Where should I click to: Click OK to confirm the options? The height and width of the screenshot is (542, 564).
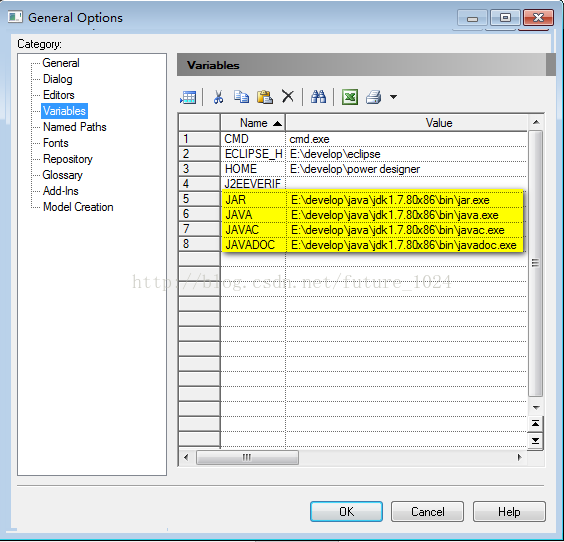pos(346,511)
